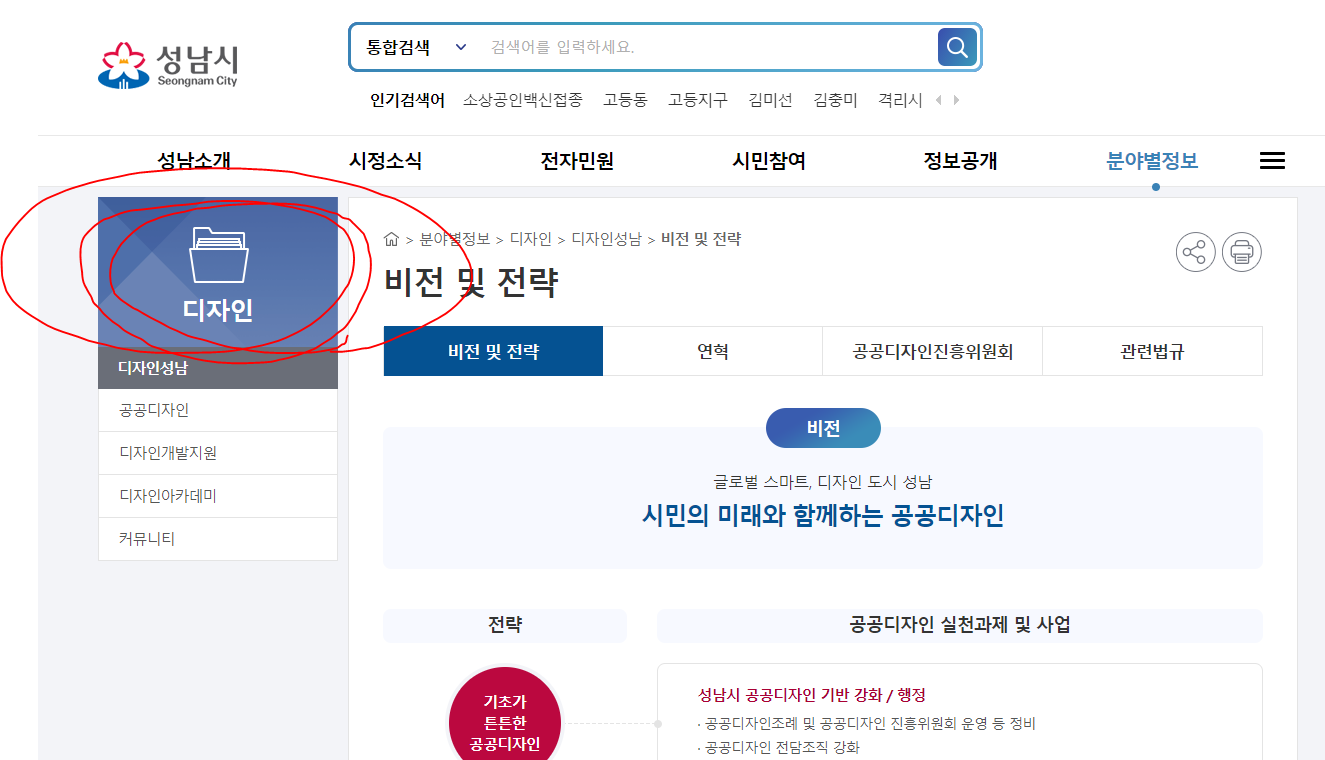Screen dimensions: 1325x760
Task: Focus the search text input field
Action: coord(710,47)
